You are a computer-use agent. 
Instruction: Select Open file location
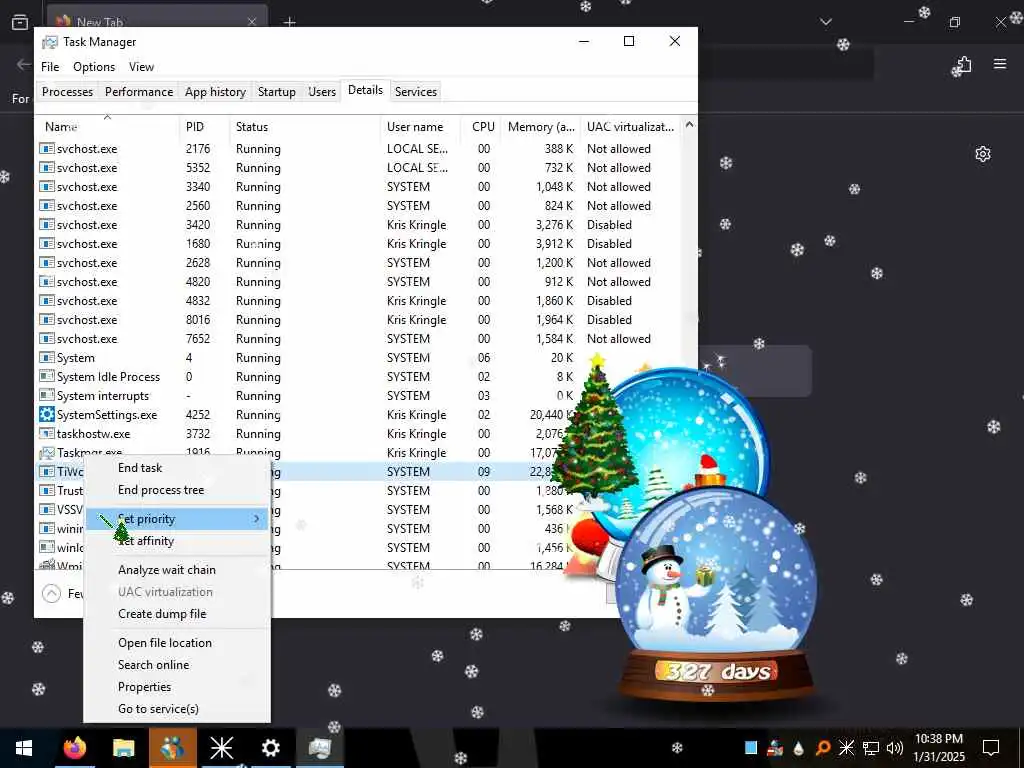pos(177,643)
